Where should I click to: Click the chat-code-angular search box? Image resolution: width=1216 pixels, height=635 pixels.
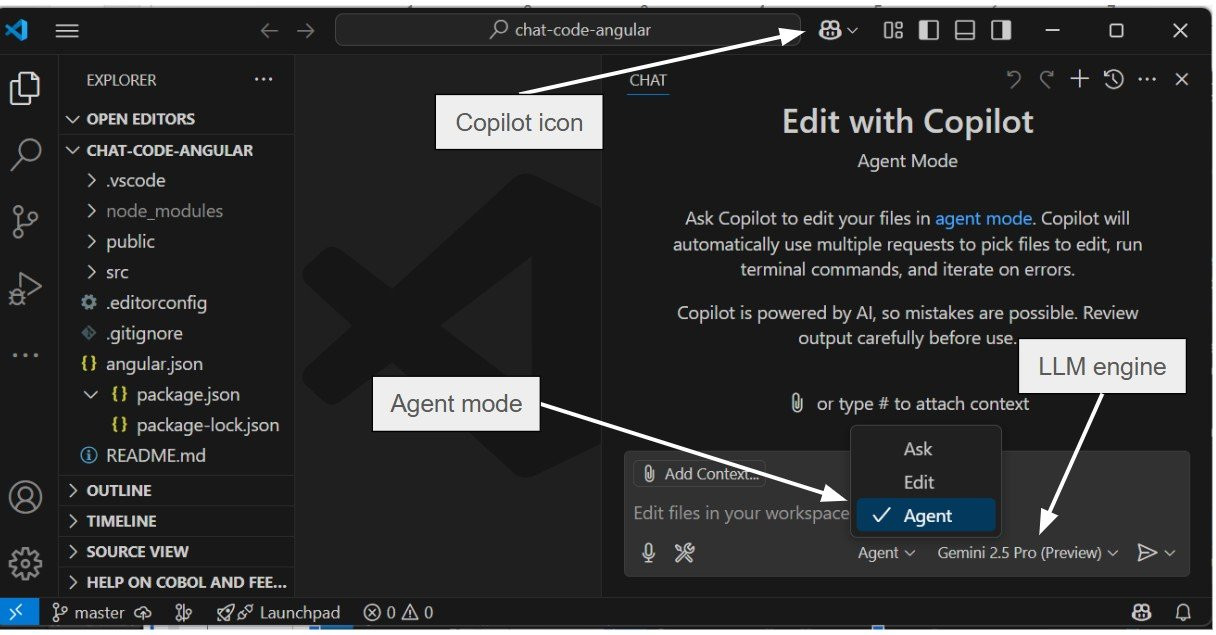(x=568, y=30)
